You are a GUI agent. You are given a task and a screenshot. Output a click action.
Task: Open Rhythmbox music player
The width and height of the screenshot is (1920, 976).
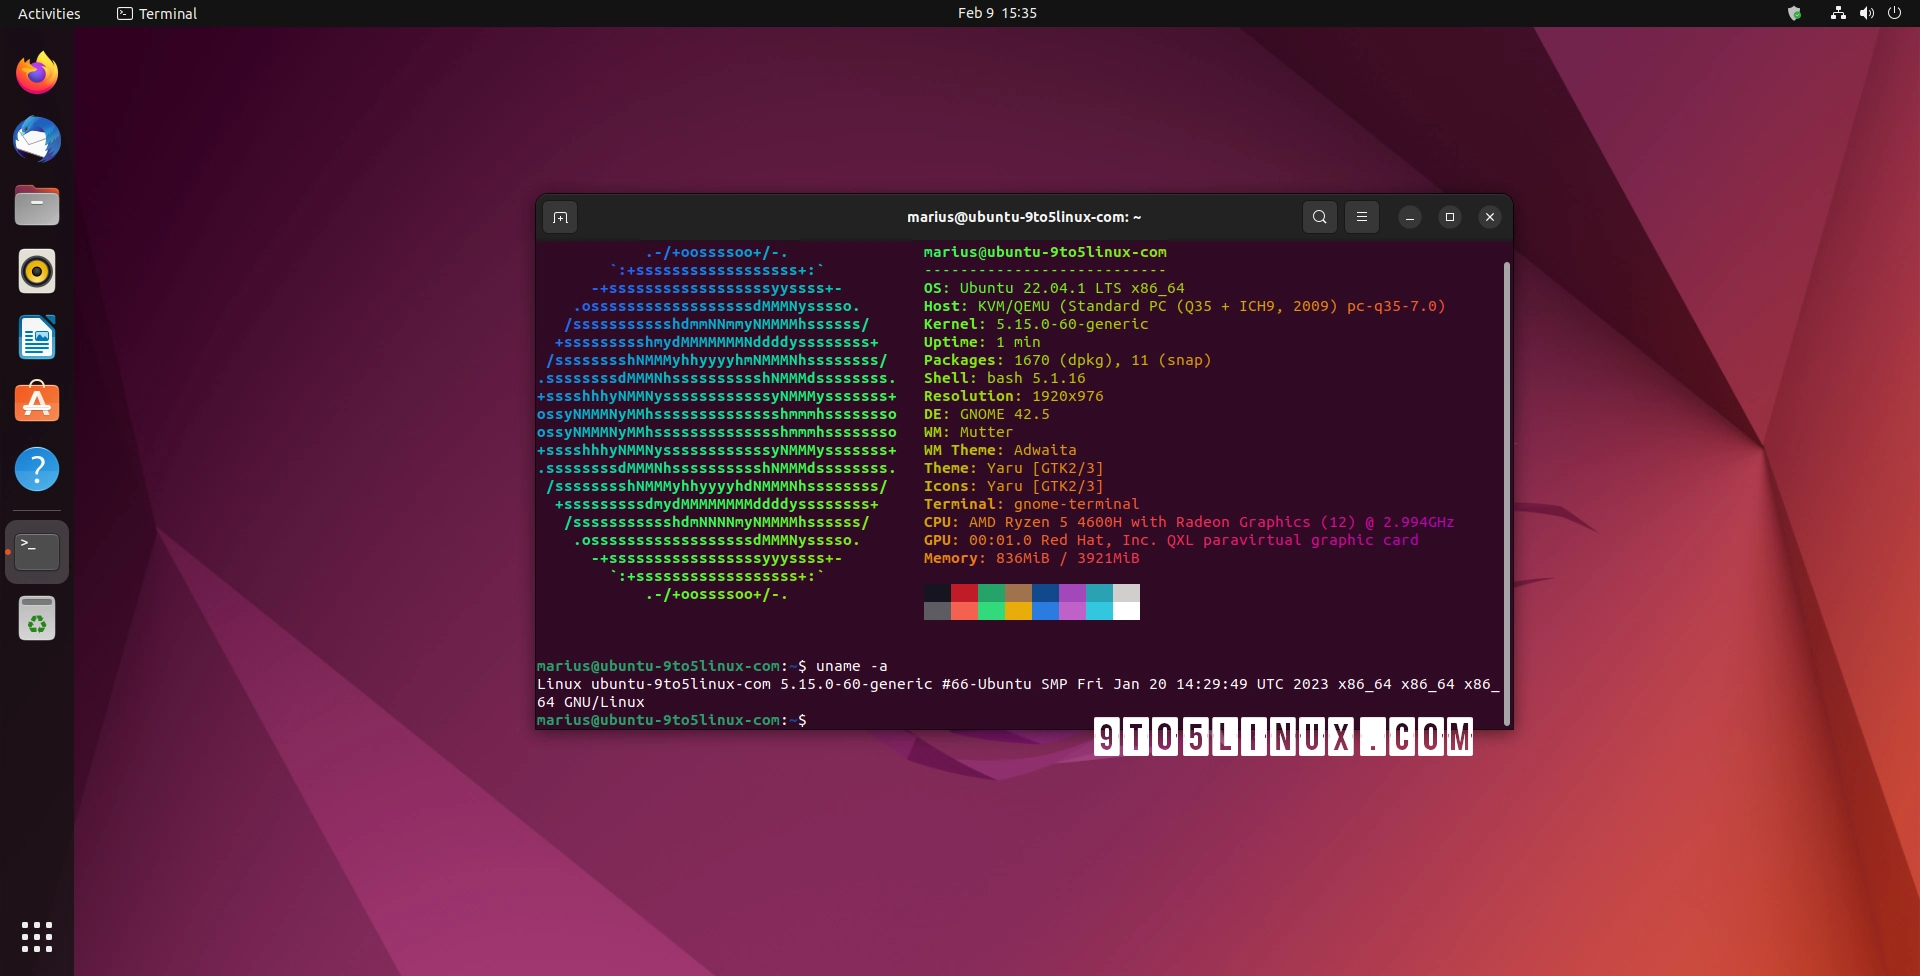tap(37, 271)
